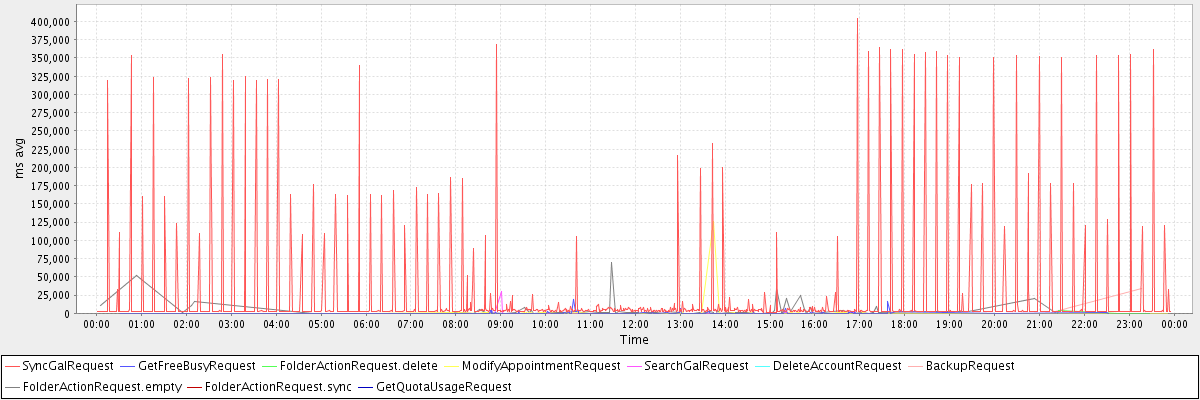Click the 06:00 time axis label
Viewport: 1200px width, 400px height.
tap(366, 324)
